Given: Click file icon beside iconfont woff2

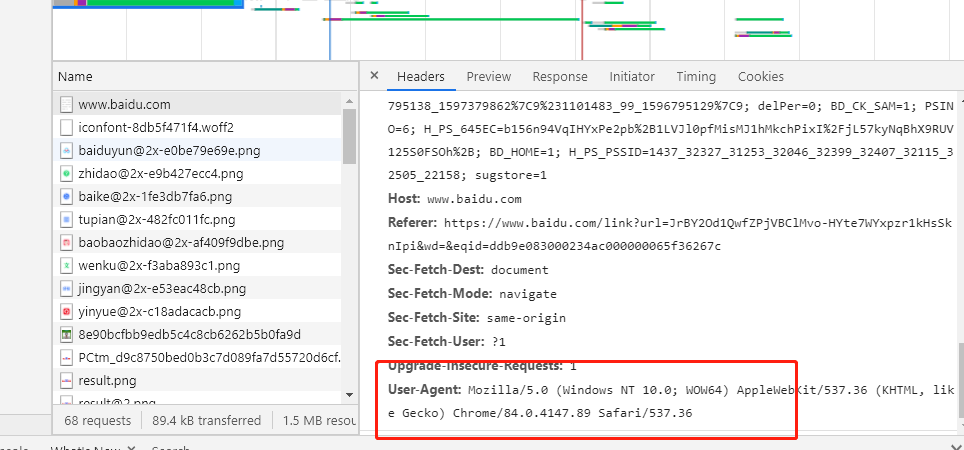Looking at the screenshot, I should point(66,128).
